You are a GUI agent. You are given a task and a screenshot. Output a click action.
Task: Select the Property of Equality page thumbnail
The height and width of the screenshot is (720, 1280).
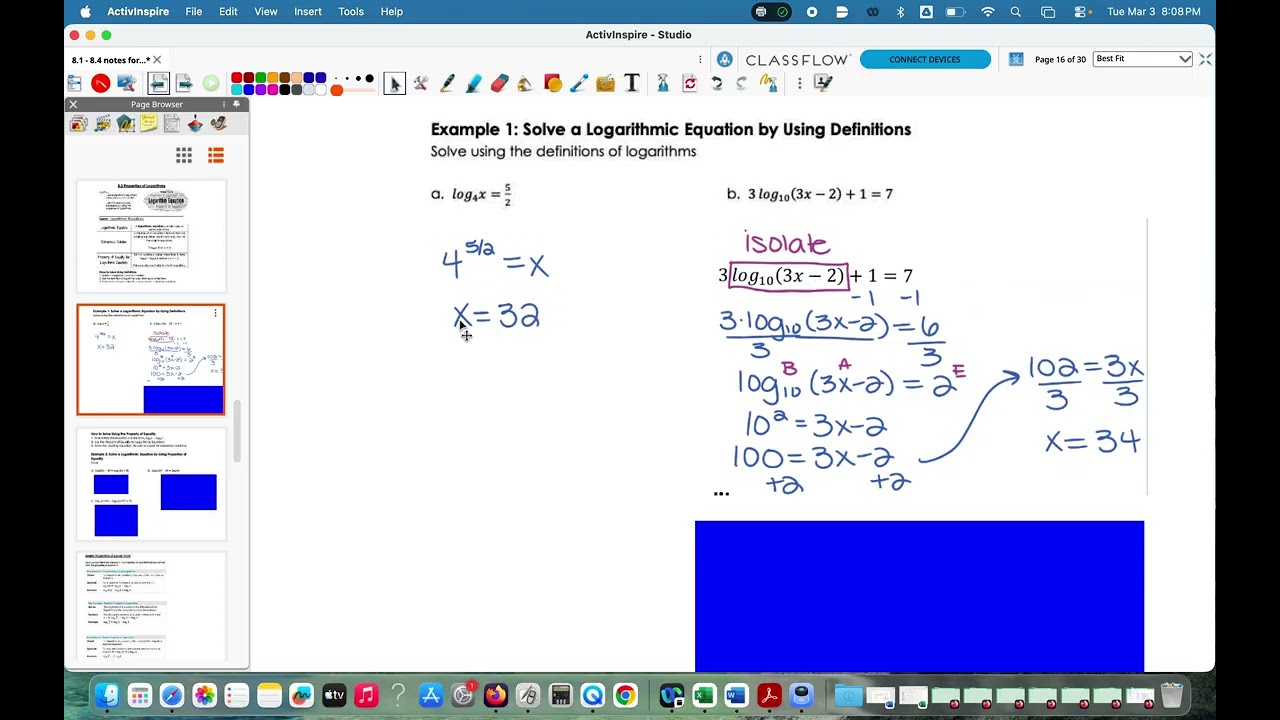tap(151, 485)
